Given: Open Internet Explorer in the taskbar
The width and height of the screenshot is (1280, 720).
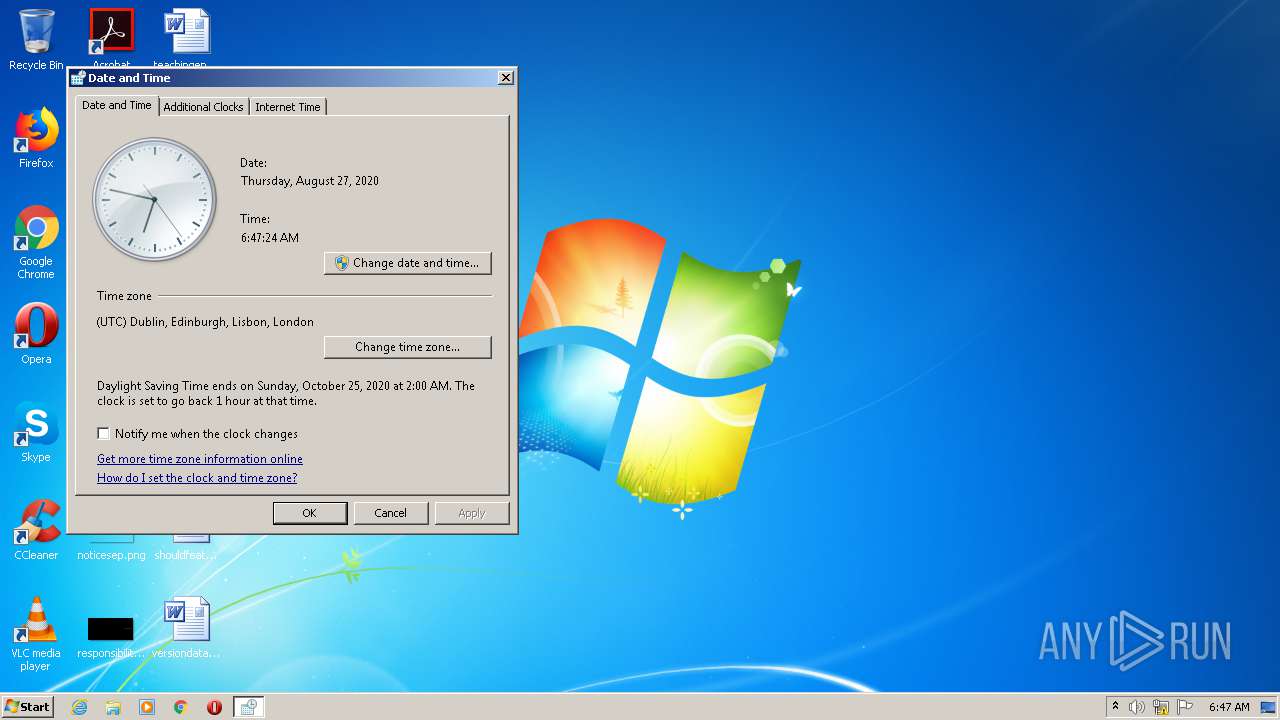Looking at the screenshot, I should click(x=79, y=707).
